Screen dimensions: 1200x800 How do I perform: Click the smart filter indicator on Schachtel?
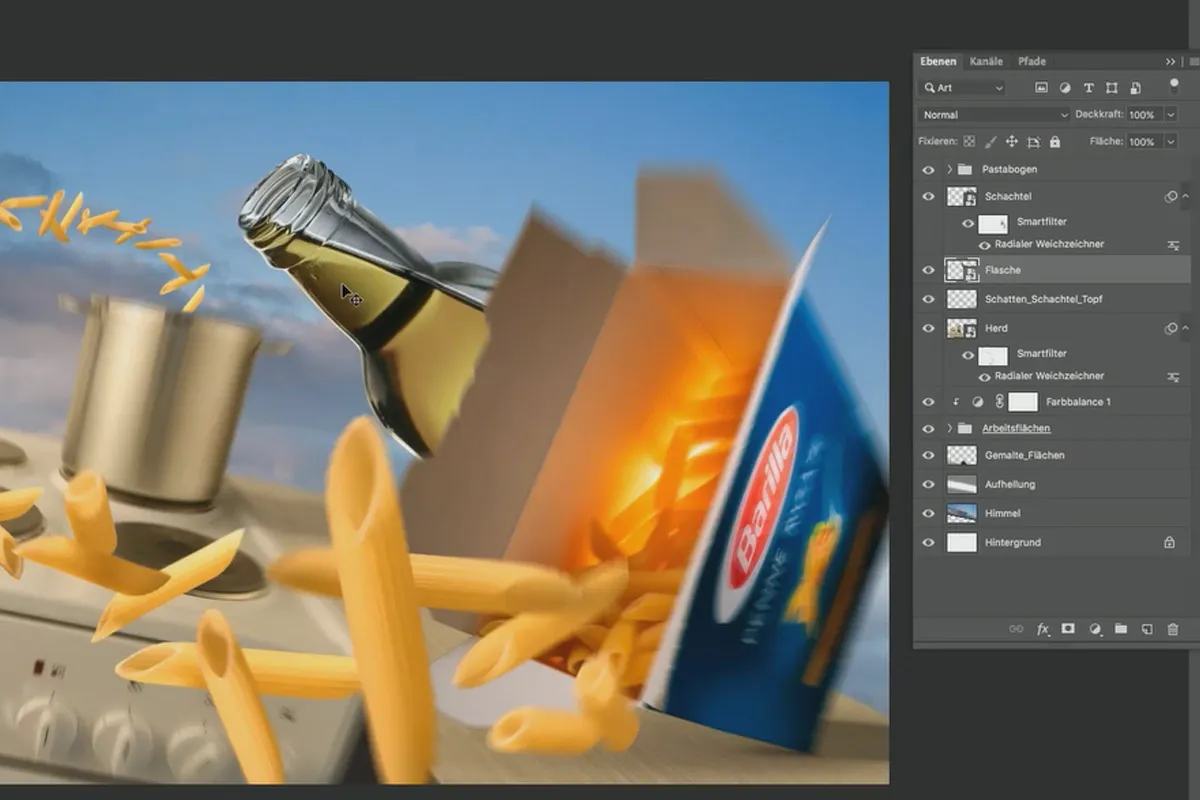point(1171,197)
